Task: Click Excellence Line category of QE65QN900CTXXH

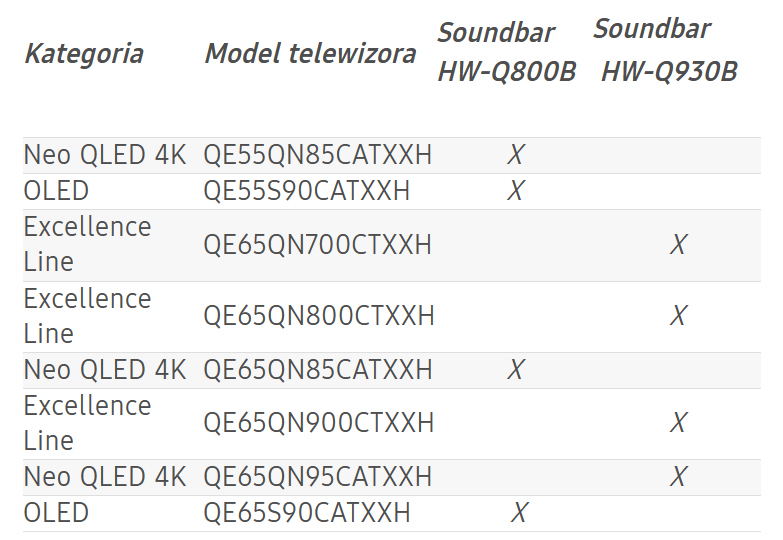Action: coord(87,424)
